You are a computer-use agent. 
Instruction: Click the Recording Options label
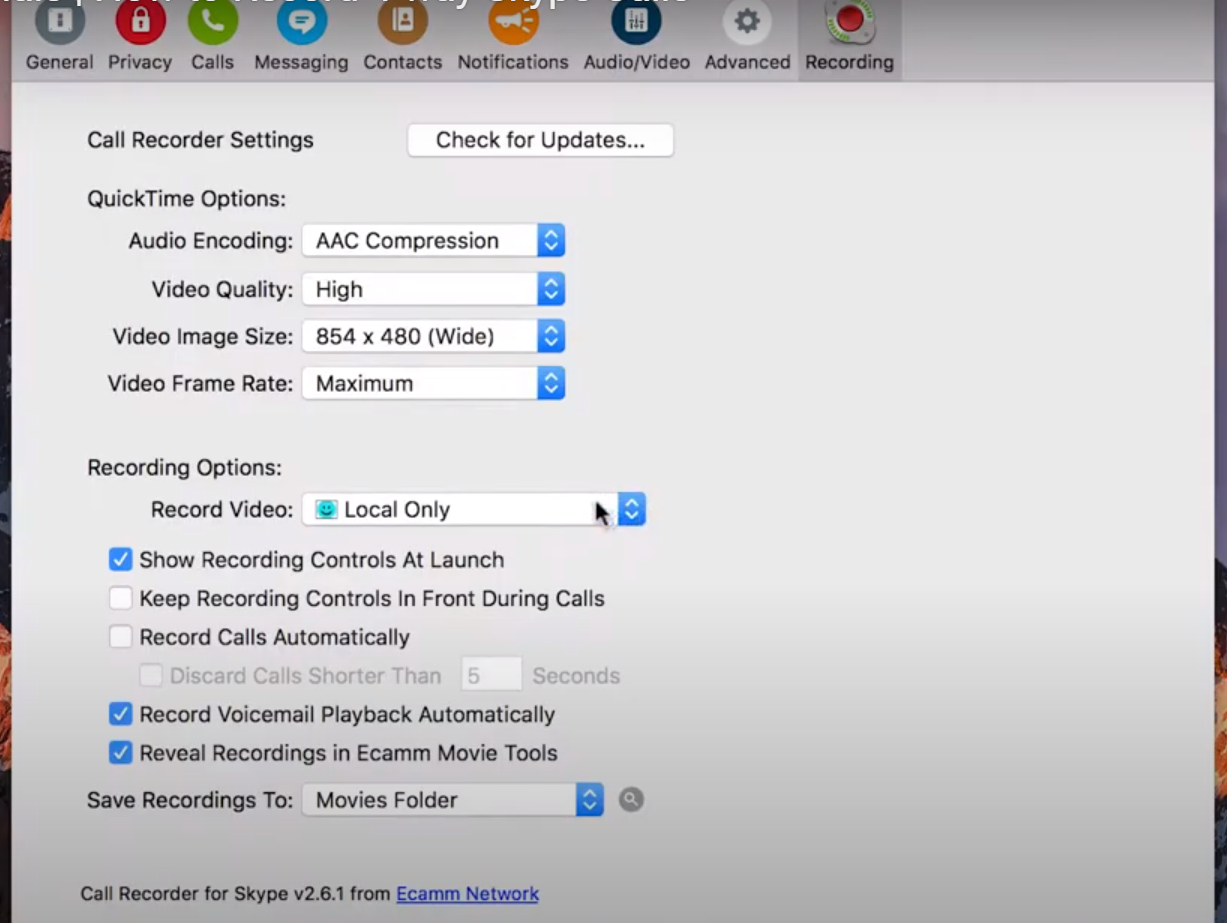pos(184,467)
